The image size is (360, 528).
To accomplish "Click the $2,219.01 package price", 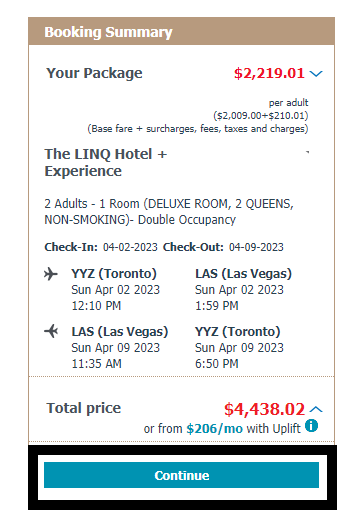I will pyautogui.click(x=269, y=73).
